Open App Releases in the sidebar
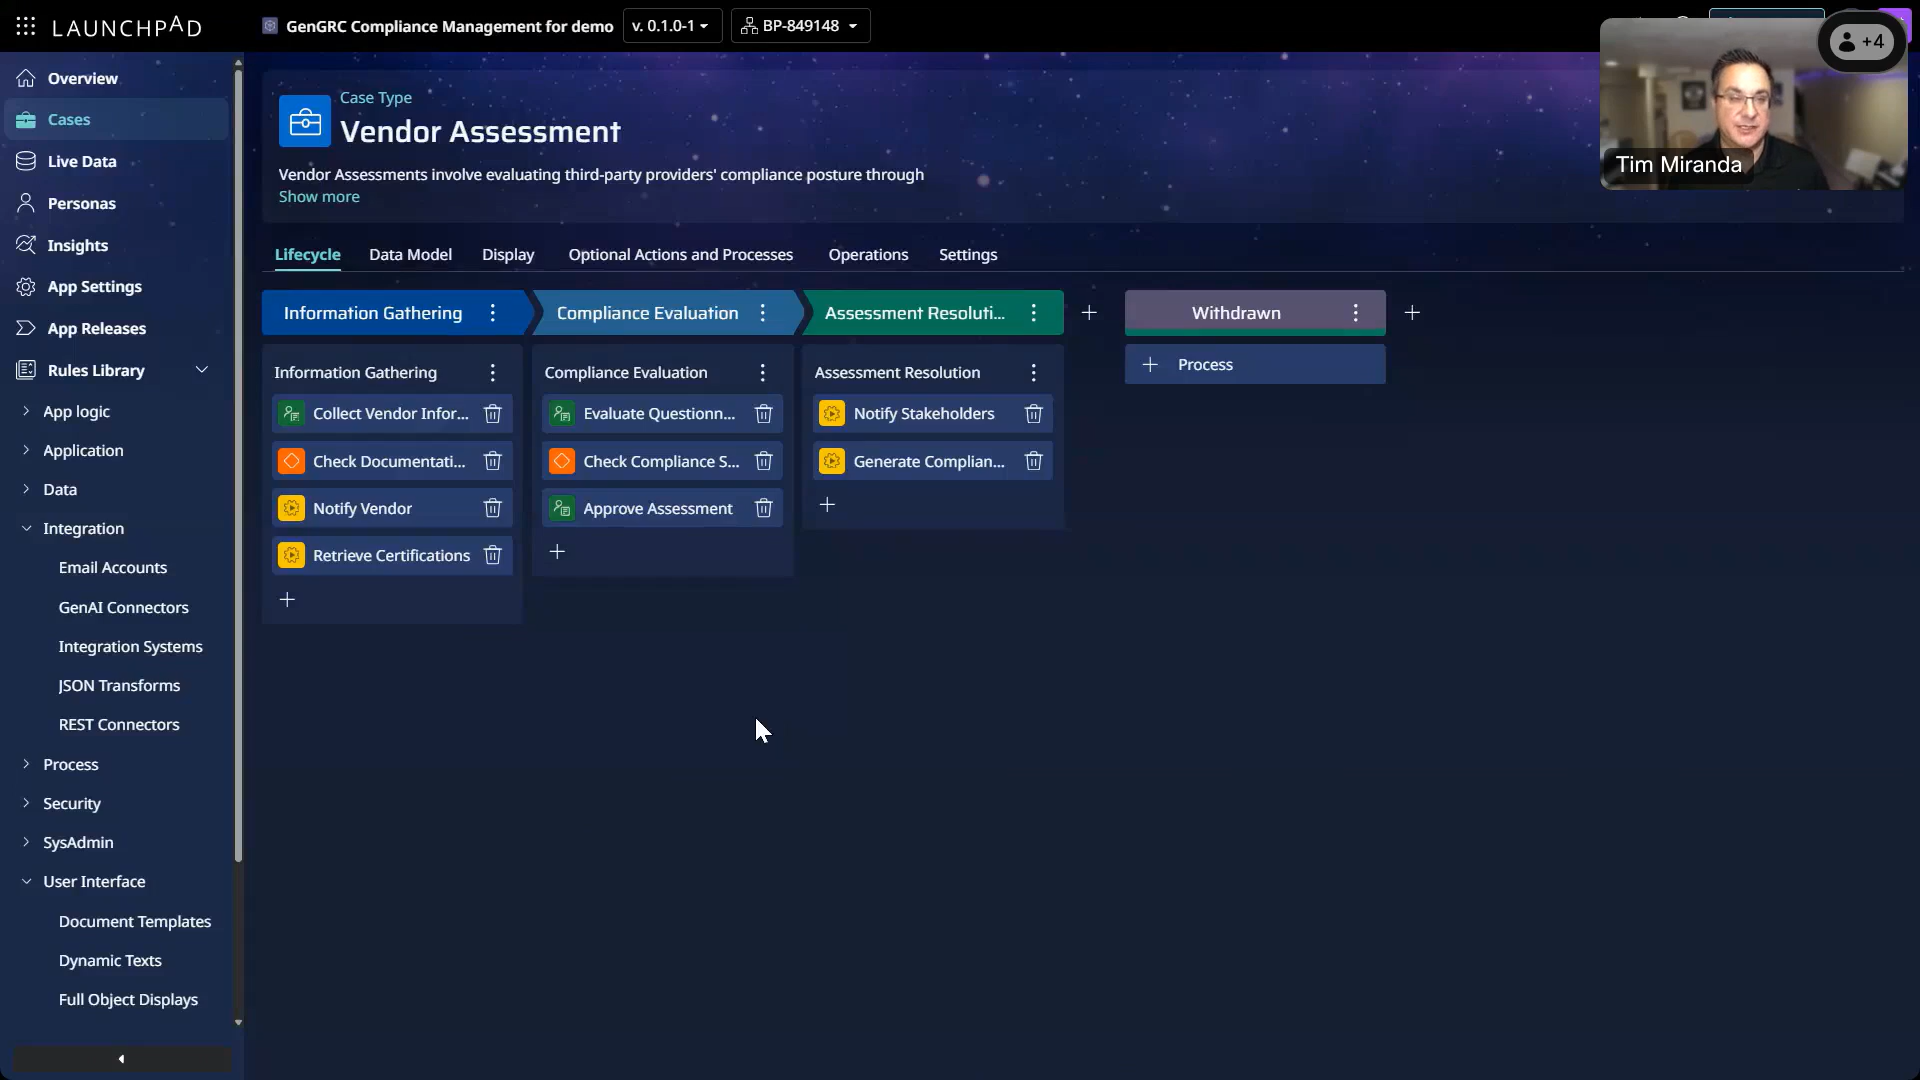The width and height of the screenshot is (1920, 1080). pos(97,328)
